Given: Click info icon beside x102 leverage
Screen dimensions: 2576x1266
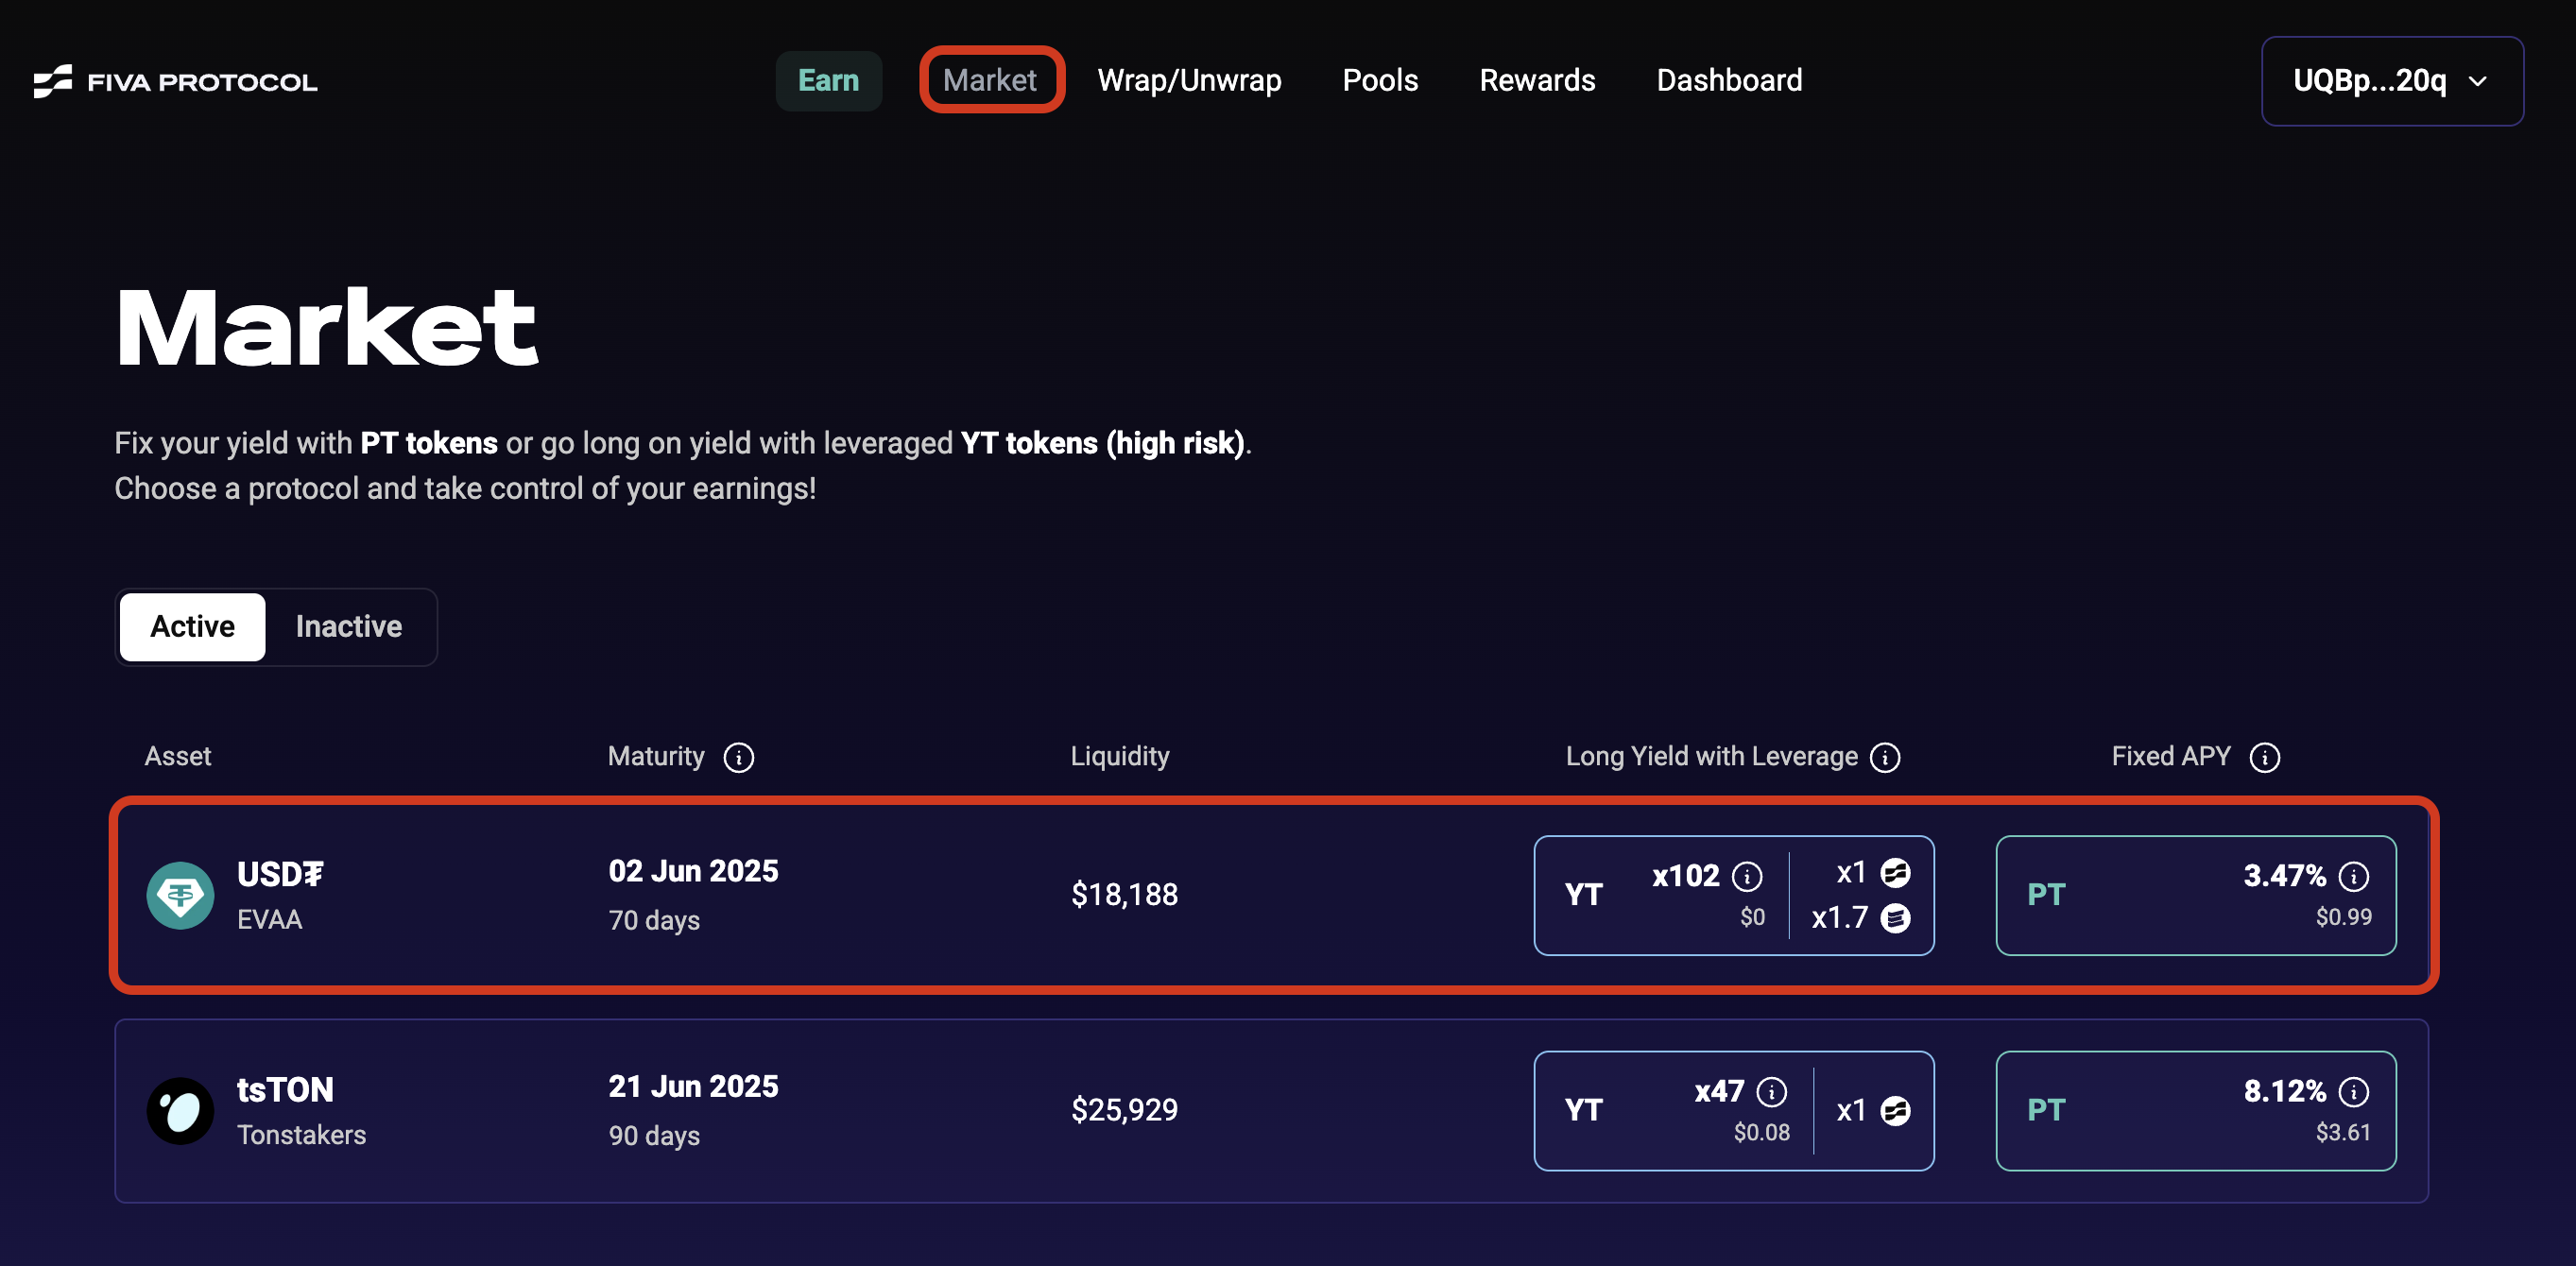Looking at the screenshot, I should click(x=1747, y=877).
